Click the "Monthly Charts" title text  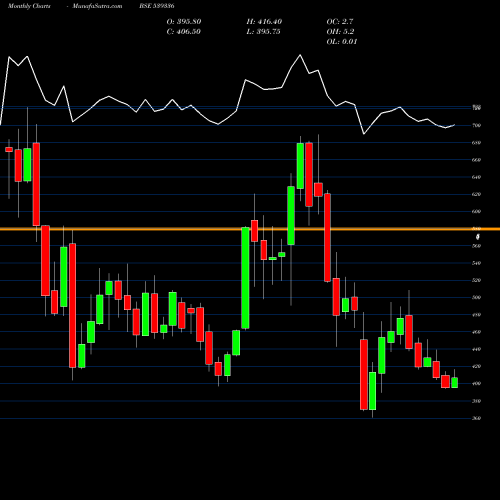coord(29,6)
